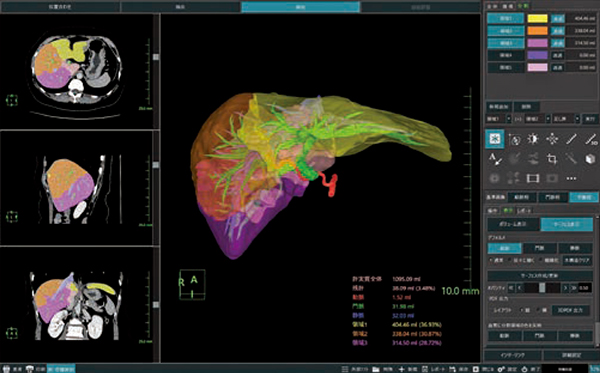600x373 pixels.
Task: Click the axial CT slice thumbnail view
Action: 76,71
